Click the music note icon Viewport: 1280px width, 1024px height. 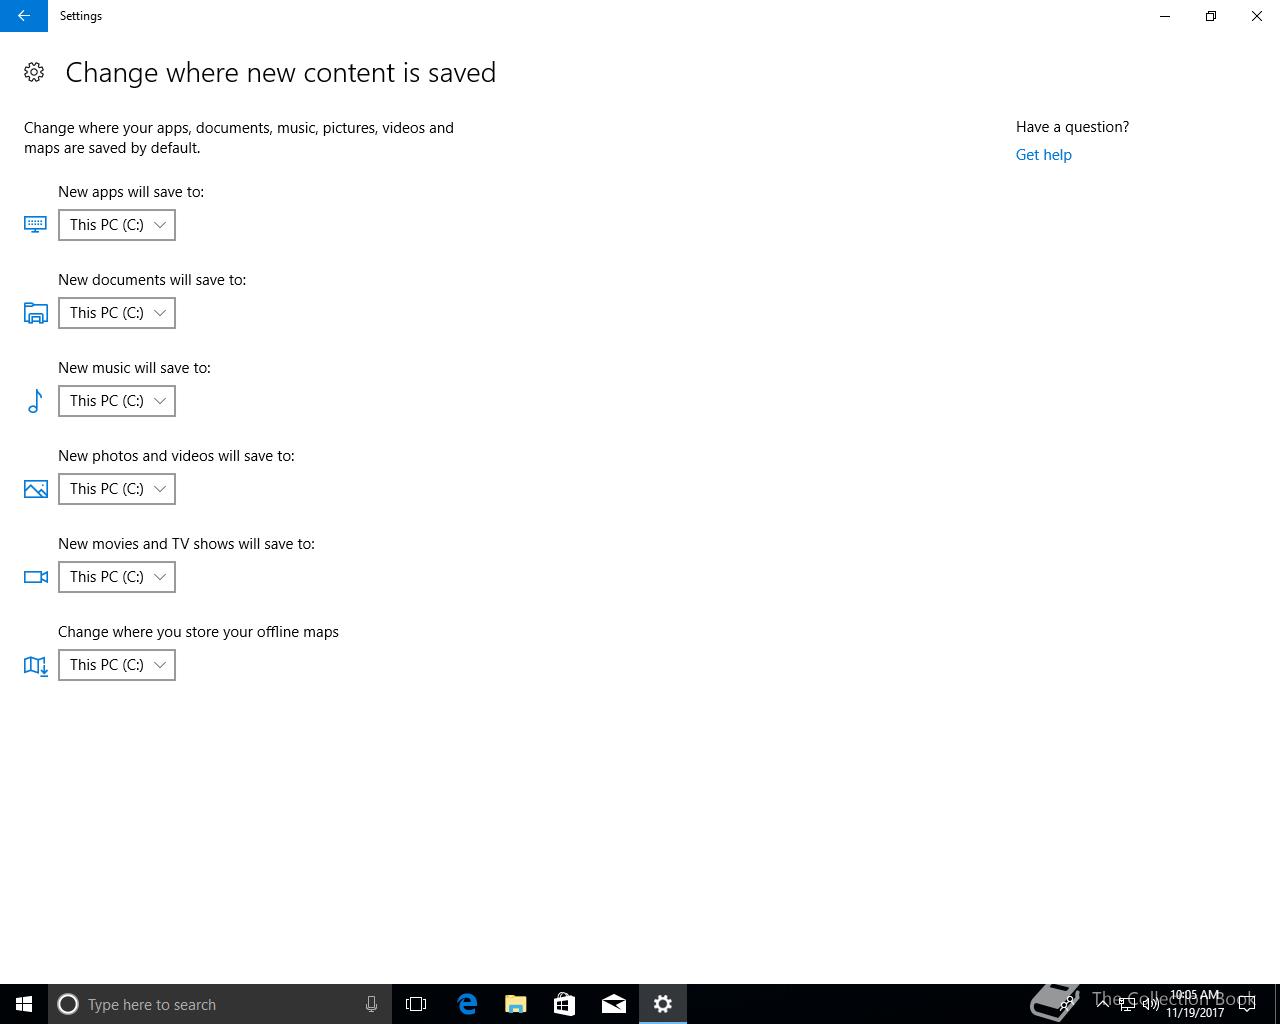[36, 401]
